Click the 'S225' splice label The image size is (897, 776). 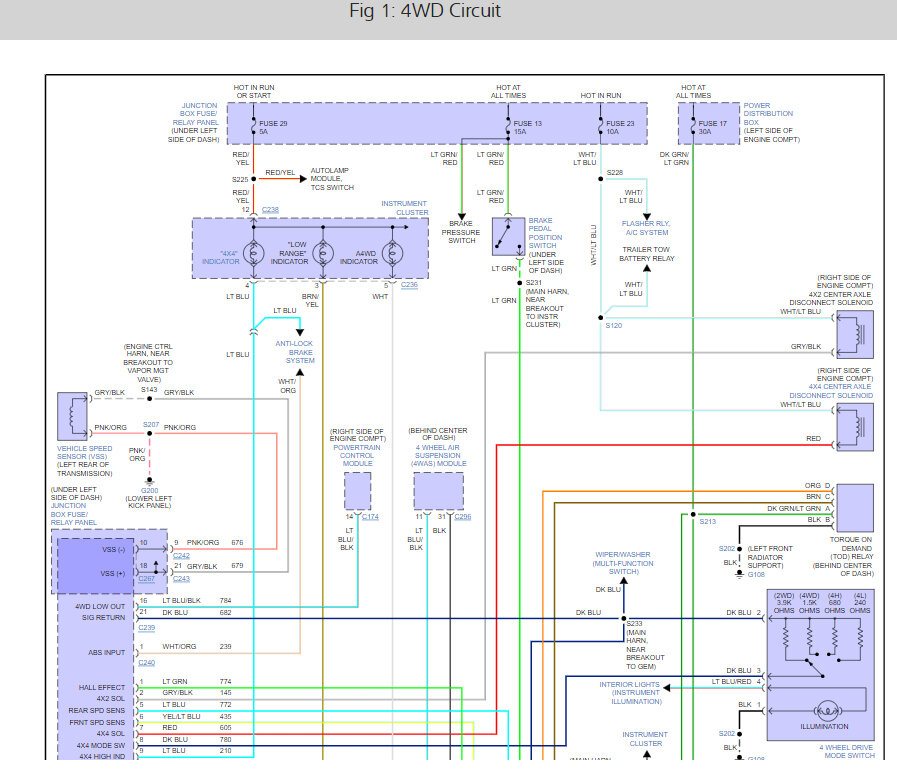pos(240,180)
